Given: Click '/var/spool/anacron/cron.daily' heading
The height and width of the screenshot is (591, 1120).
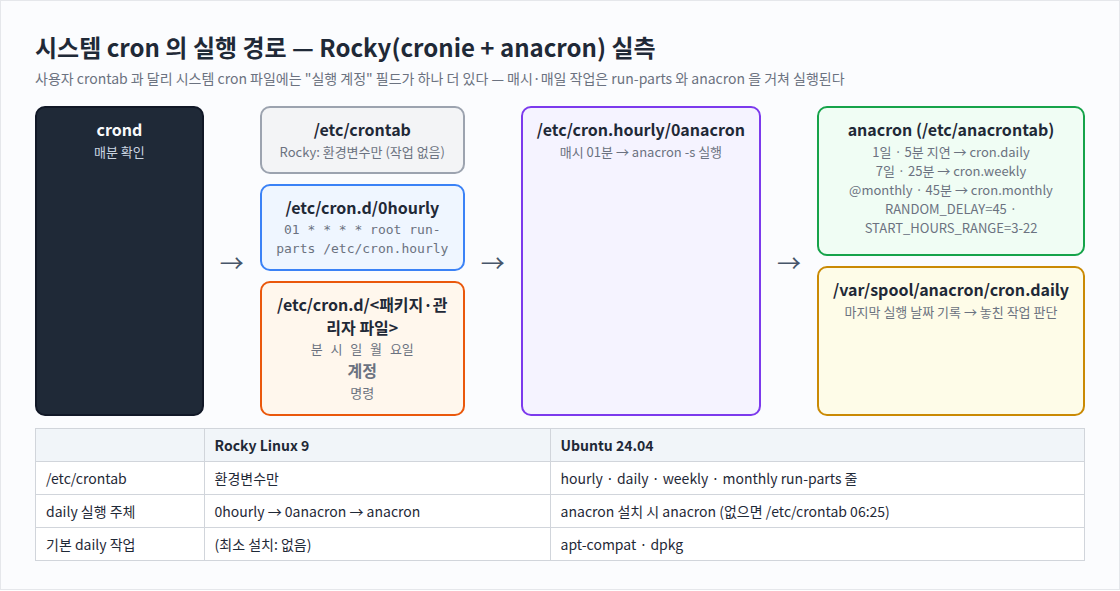Looking at the screenshot, I should 951,290.
